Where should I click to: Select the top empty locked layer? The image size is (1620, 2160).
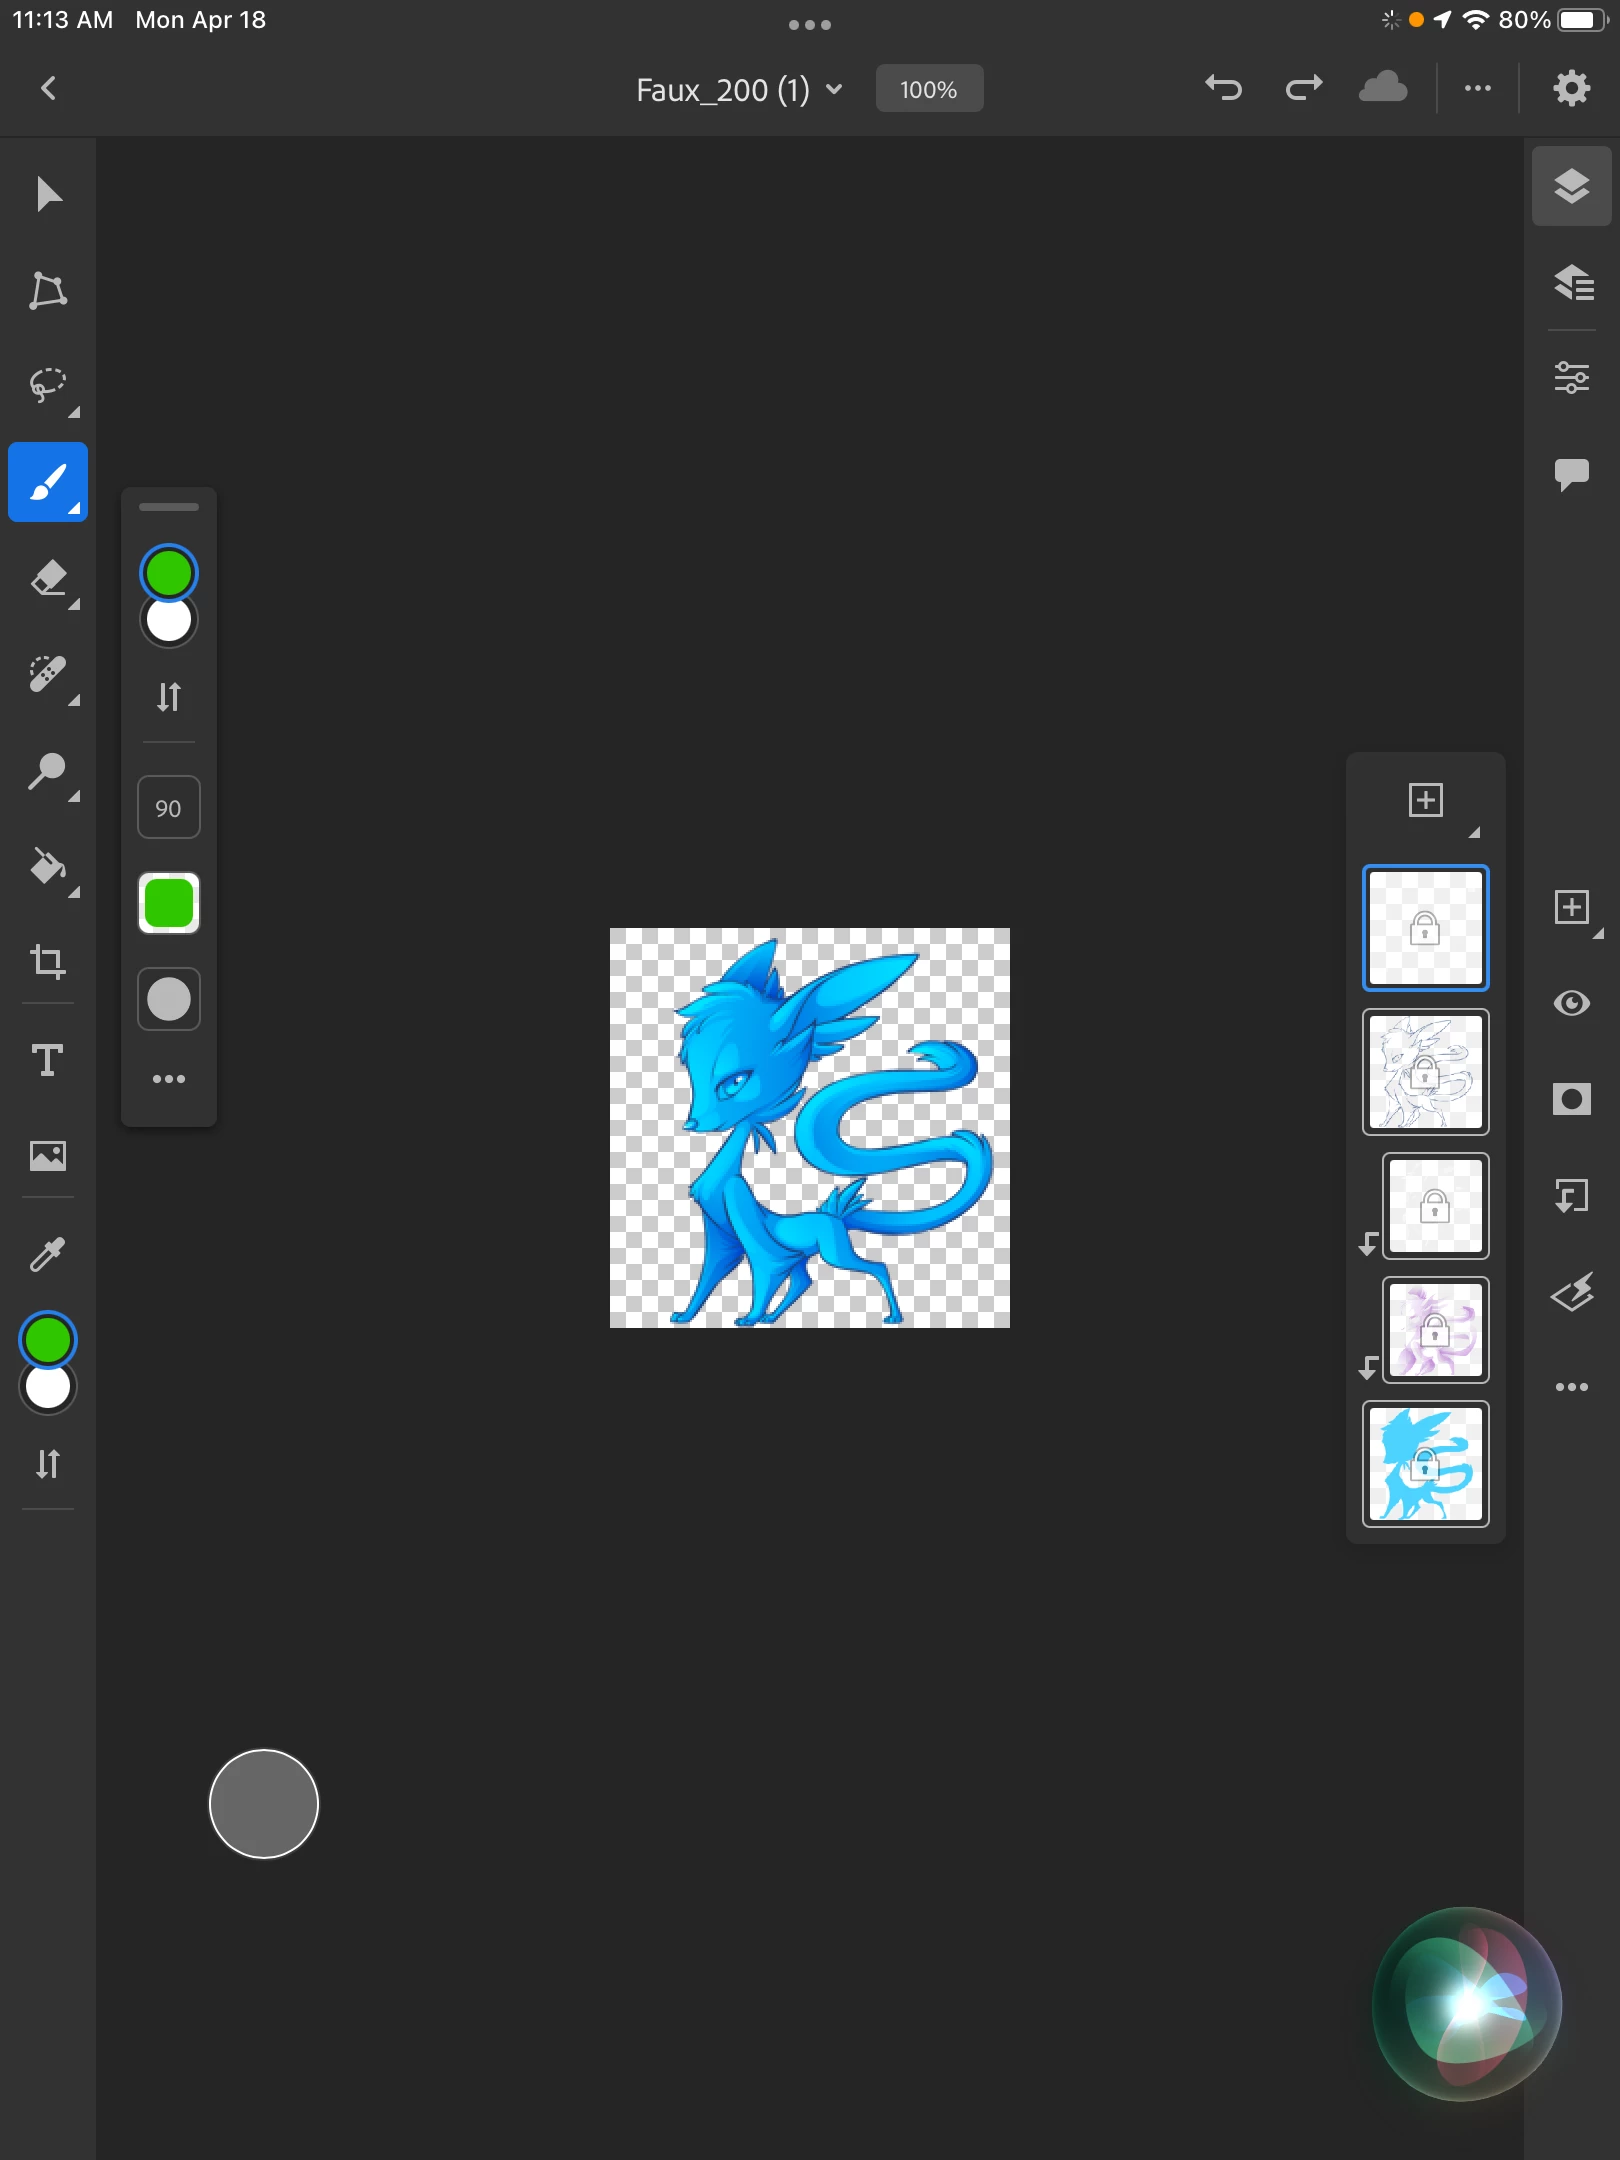[x=1426, y=928]
